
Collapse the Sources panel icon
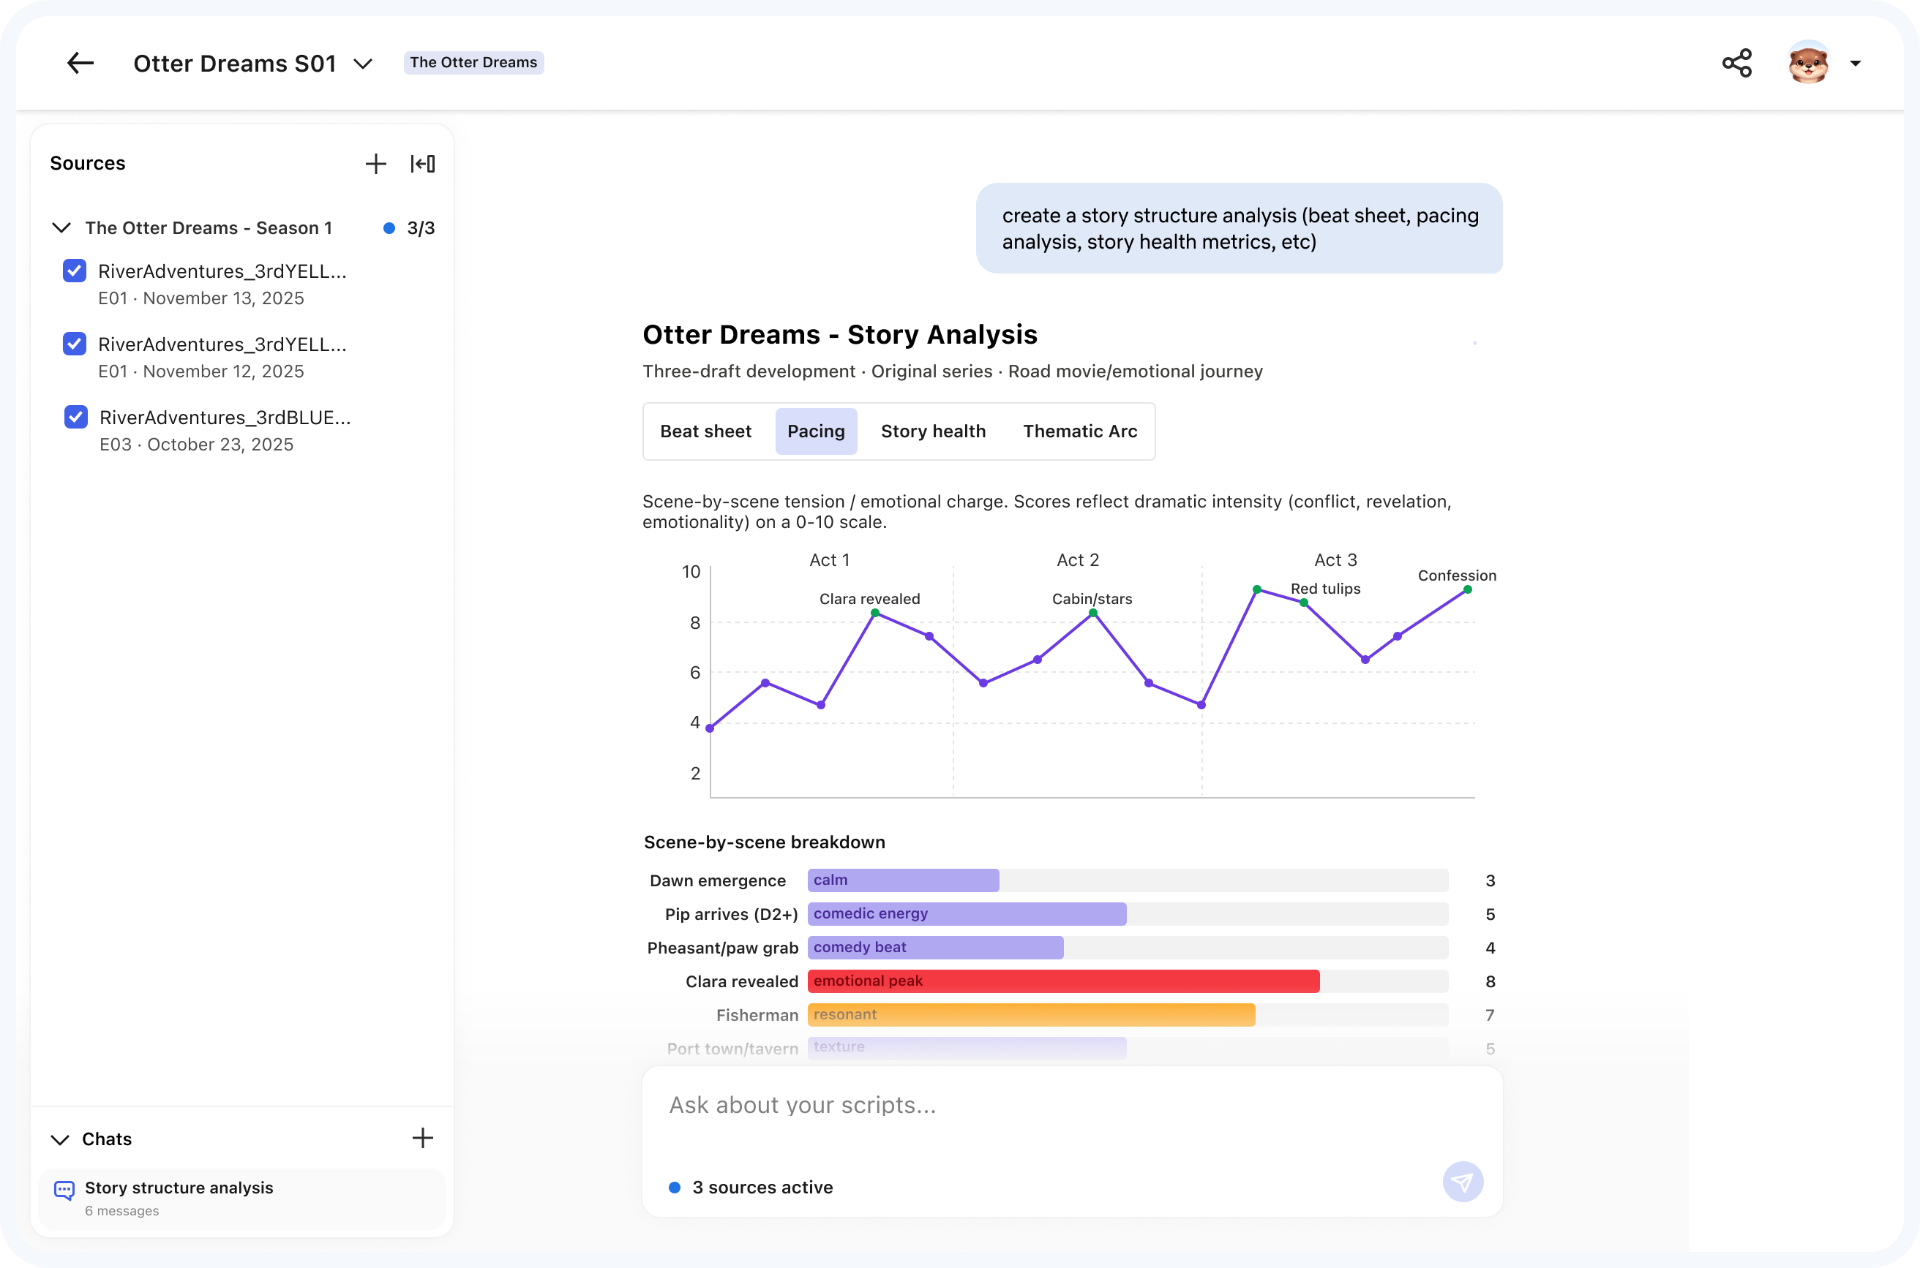[423, 164]
